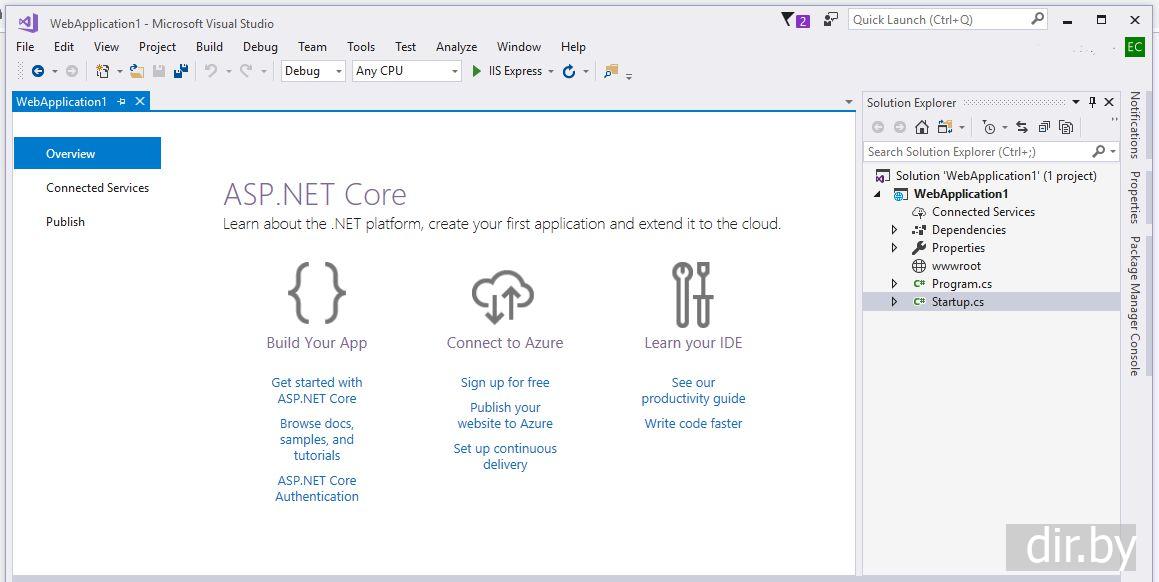Toggle pin on WebApplication1 document tab

coord(121,101)
